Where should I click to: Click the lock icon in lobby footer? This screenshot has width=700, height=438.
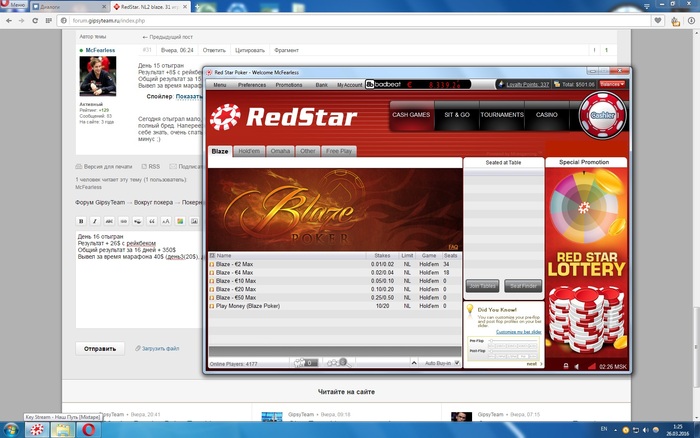566,366
